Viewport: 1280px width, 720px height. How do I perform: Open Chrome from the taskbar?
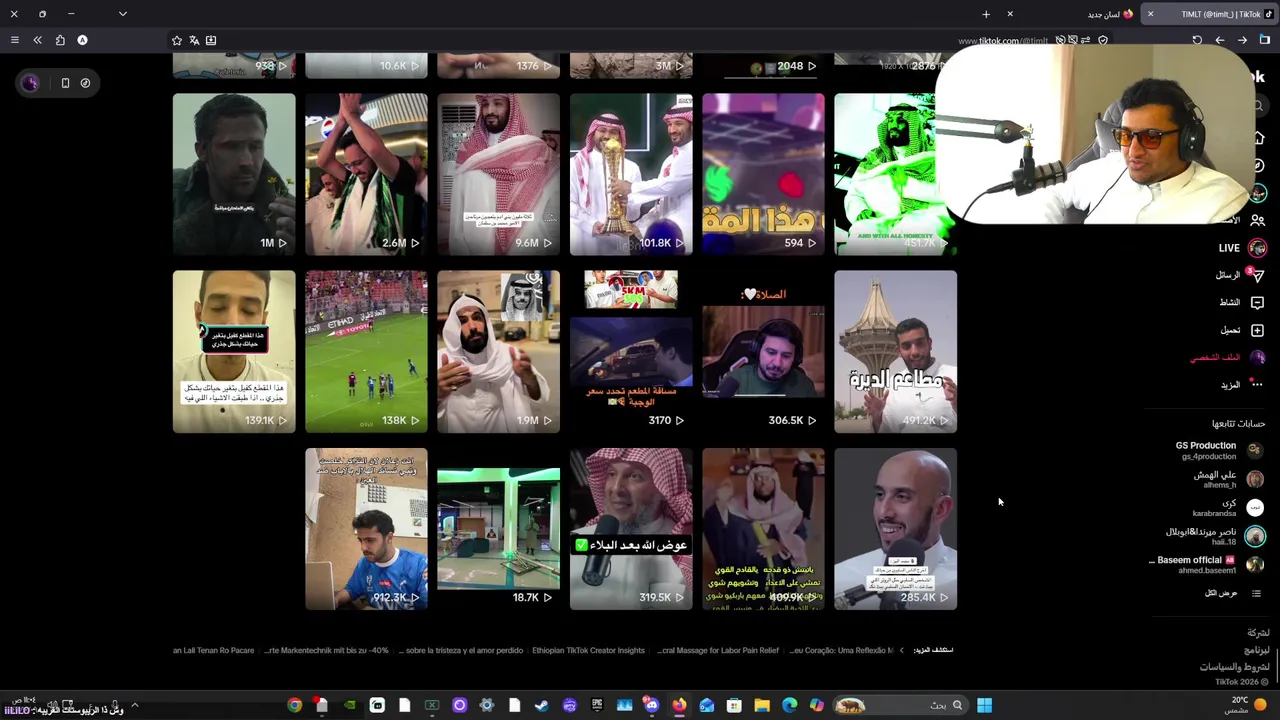(294, 706)
